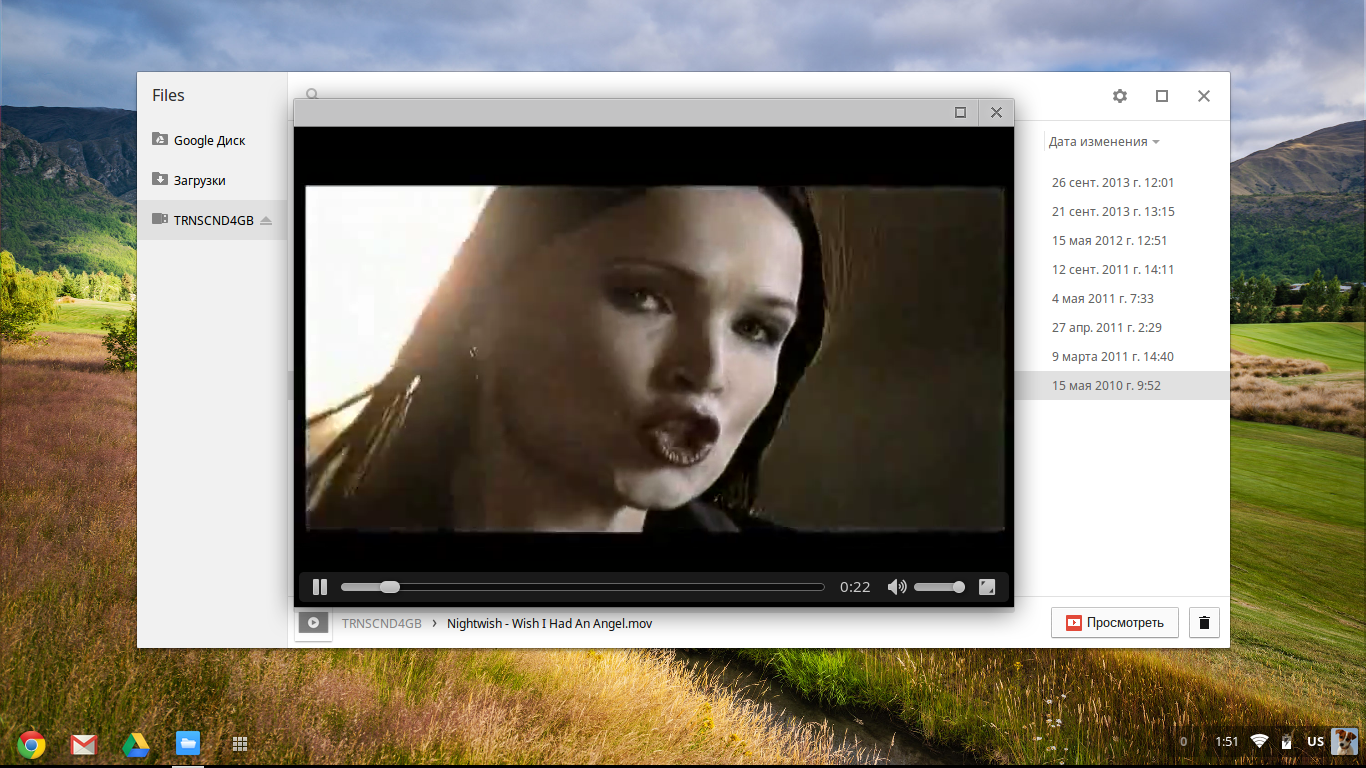
Task: Open Files app settings gear
Action: [x=1120, y=96]
